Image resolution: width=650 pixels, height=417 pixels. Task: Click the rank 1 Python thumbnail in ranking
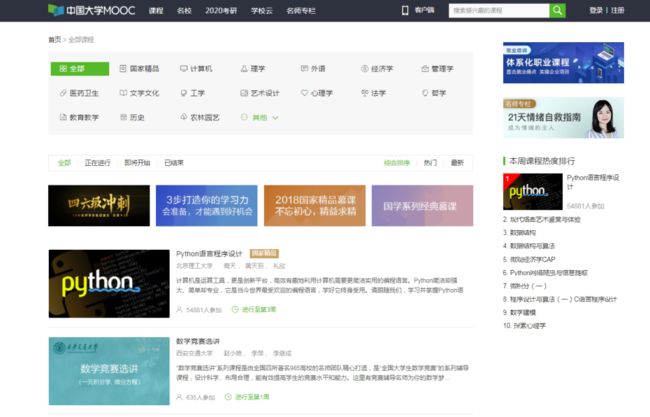tap(533, 192)
